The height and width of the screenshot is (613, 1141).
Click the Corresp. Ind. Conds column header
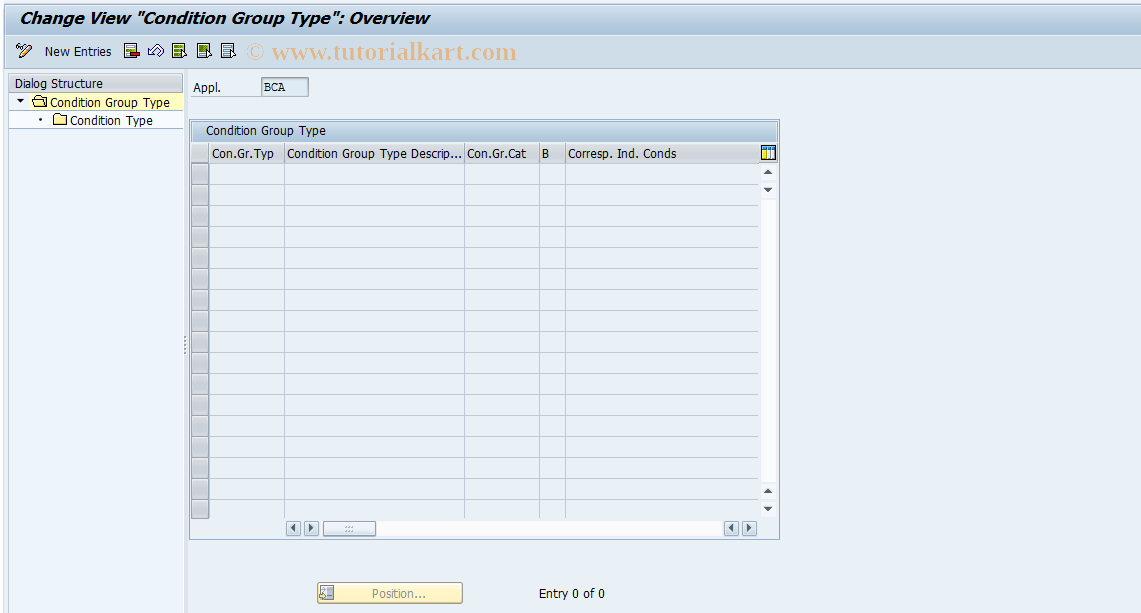pyautogui.click(x=661, y=154)
